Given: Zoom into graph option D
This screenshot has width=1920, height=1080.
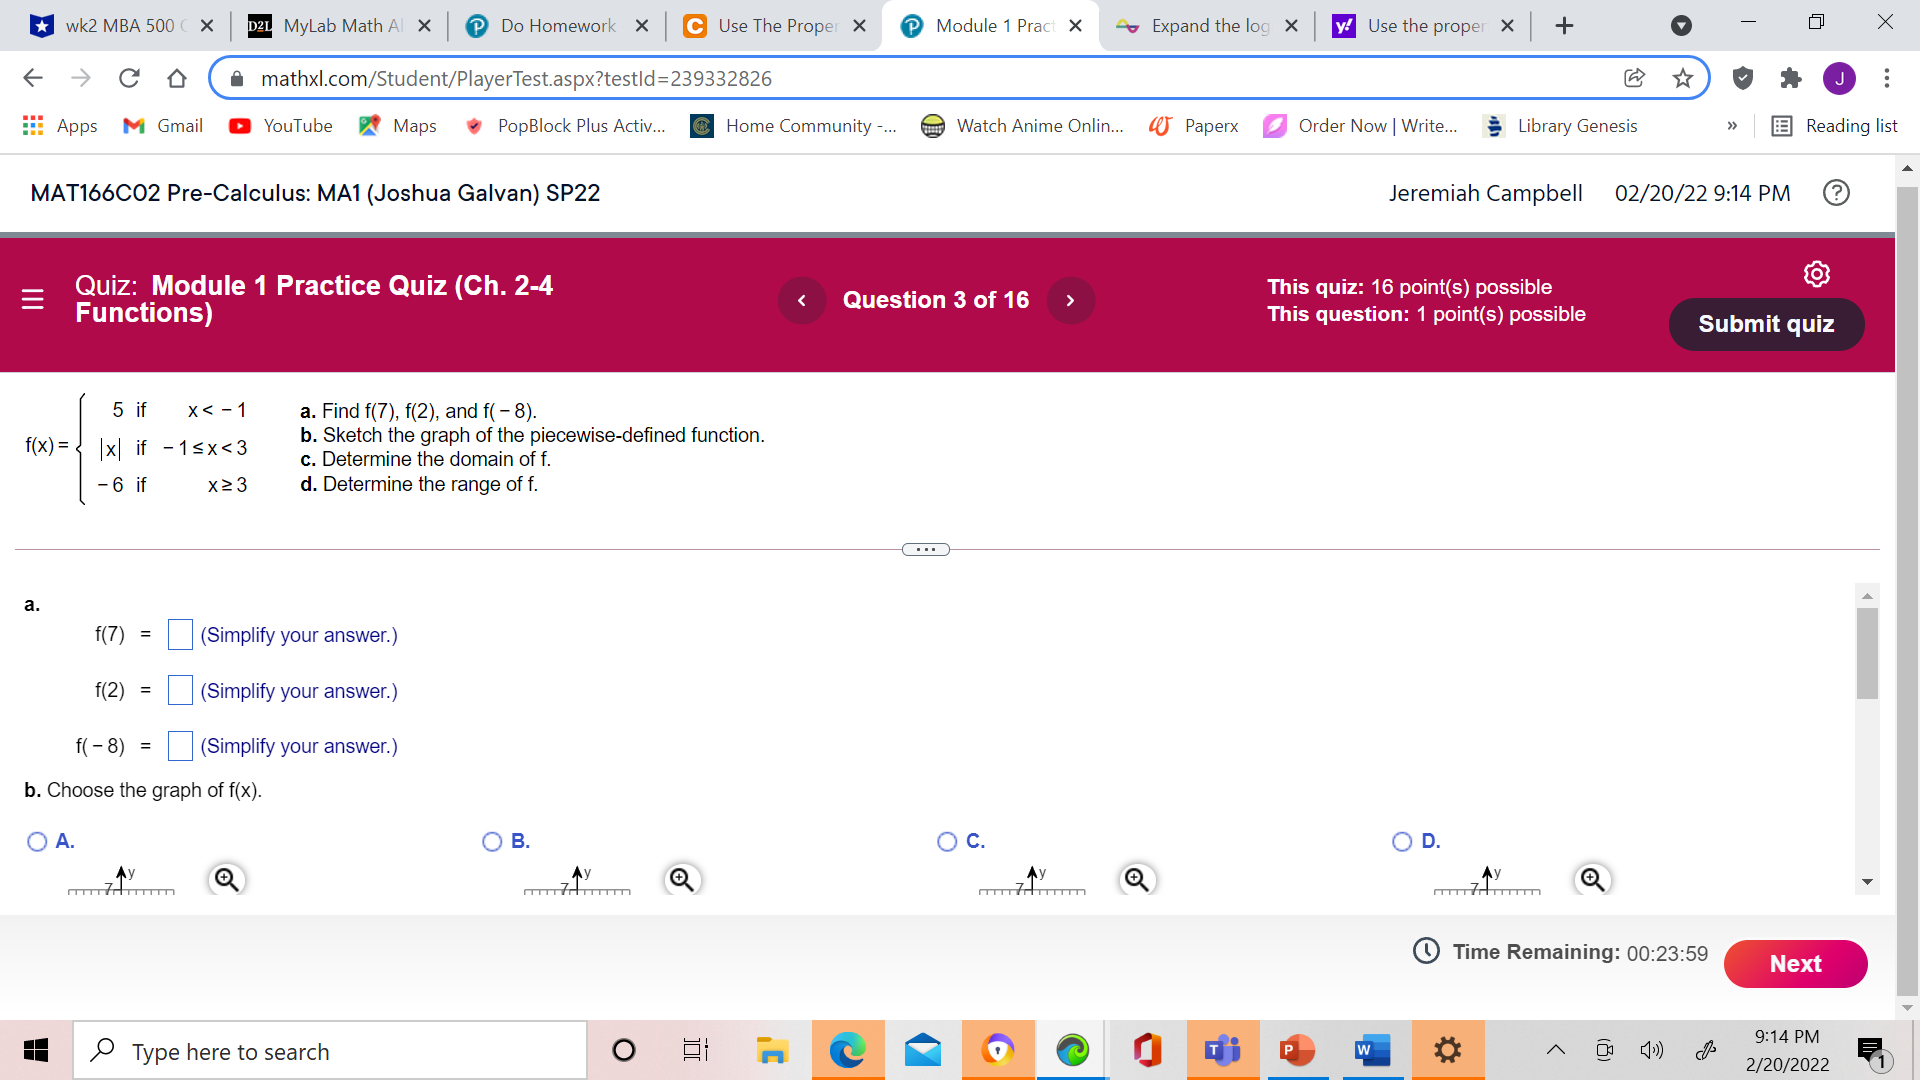Looking at the screenshot, I should (1593, 880).
